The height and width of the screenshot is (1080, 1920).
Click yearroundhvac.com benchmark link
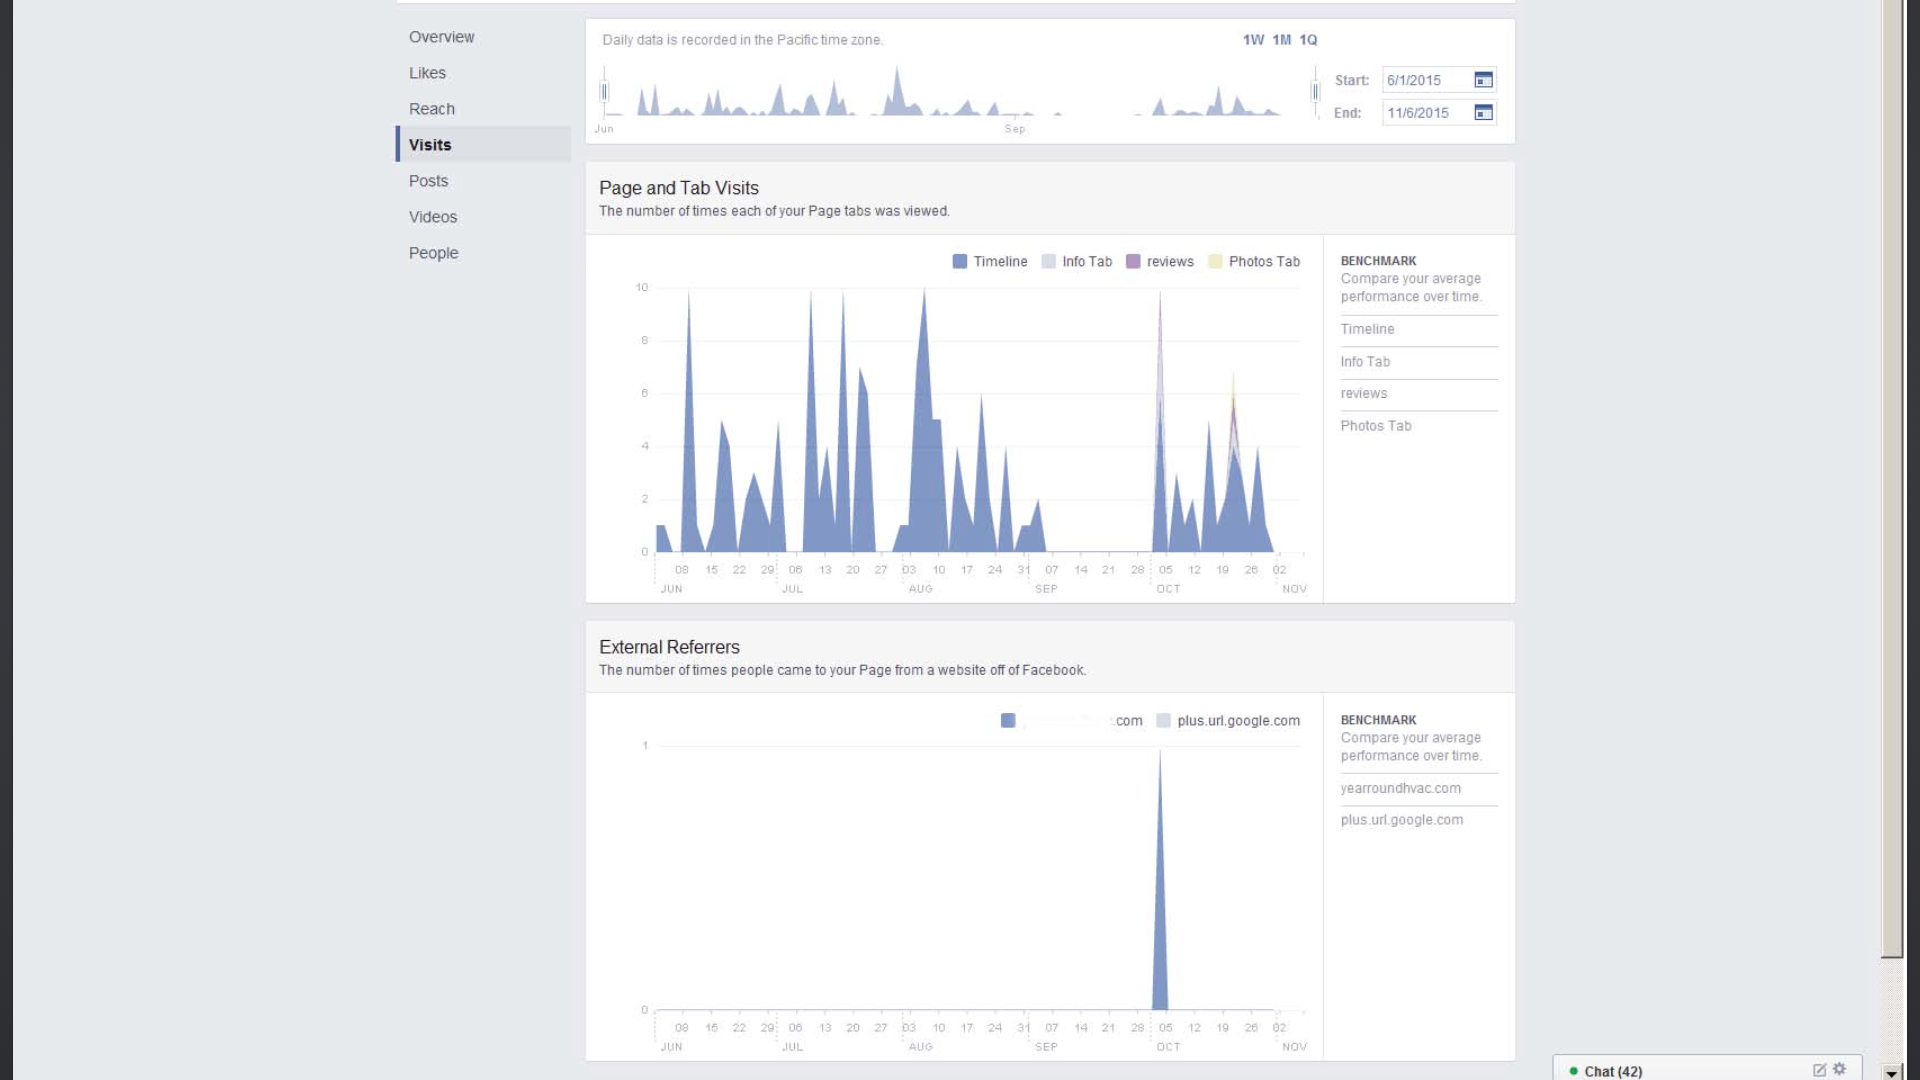tap(1400, 788)
